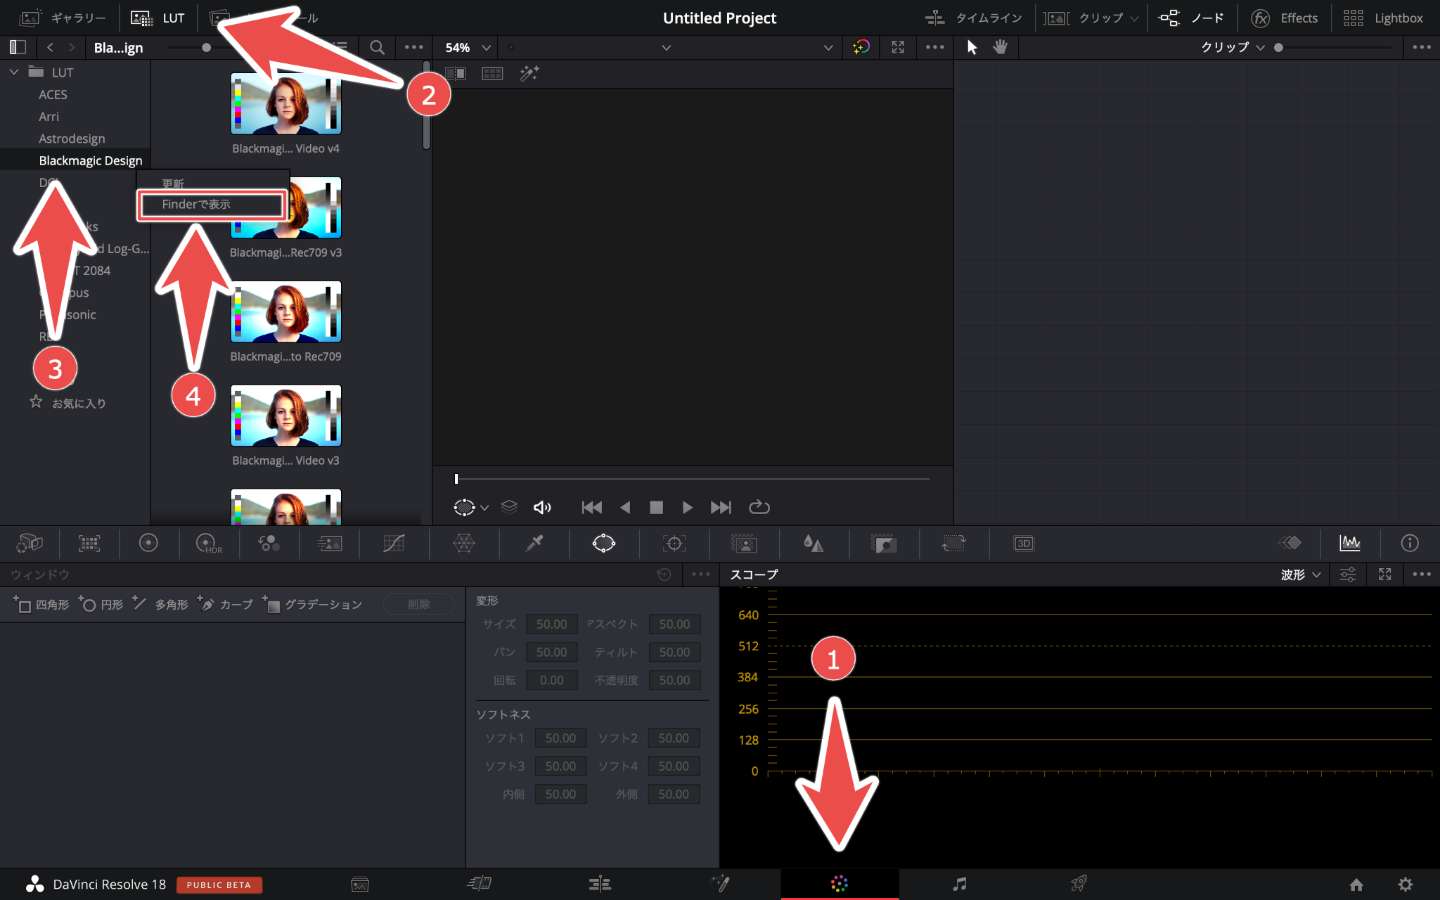Viewport: 1440px width, 900px height.
Task: Toggle the Gallery panel
Action: click(x=63, y=18)
